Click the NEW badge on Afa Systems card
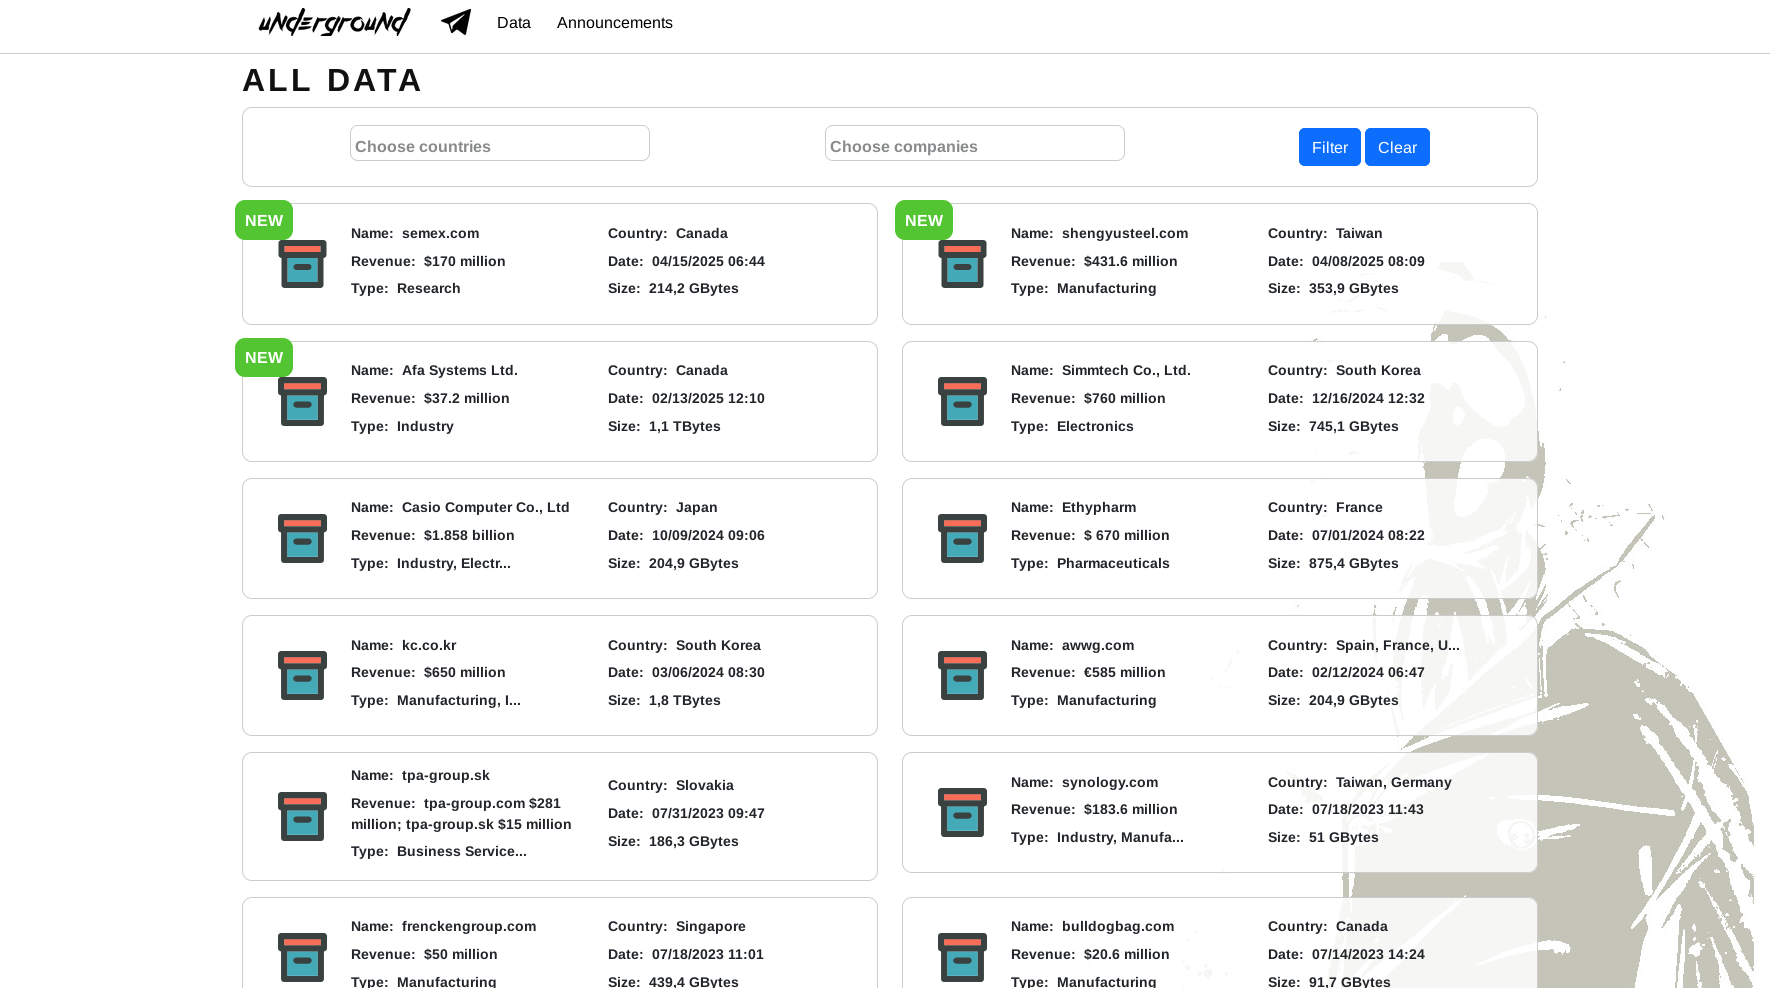Image resolution: width=1770 pixels, height=988 pixels. coord(264,357)
